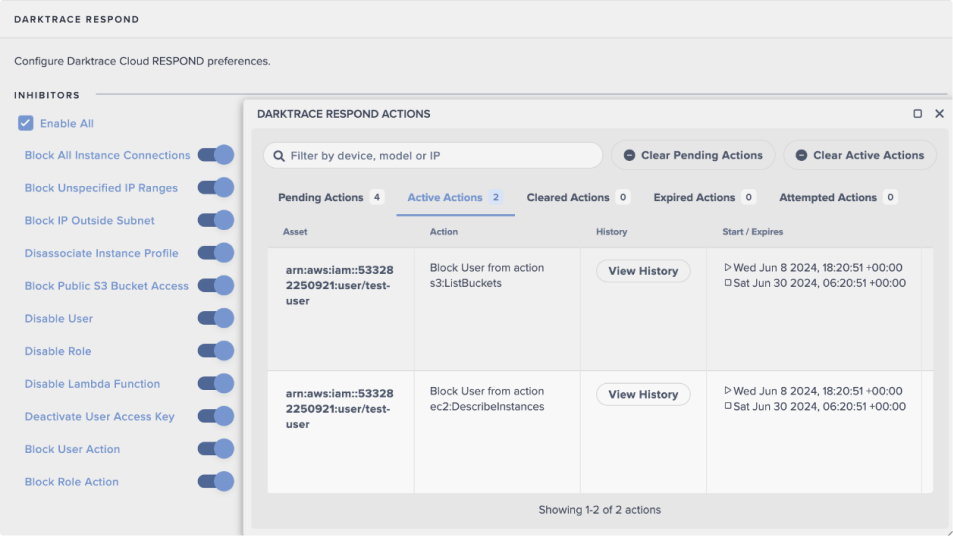Tick the Enable All checkbox
The width and height of the screenshot is (953, 536).
click(x=26, y=123)
